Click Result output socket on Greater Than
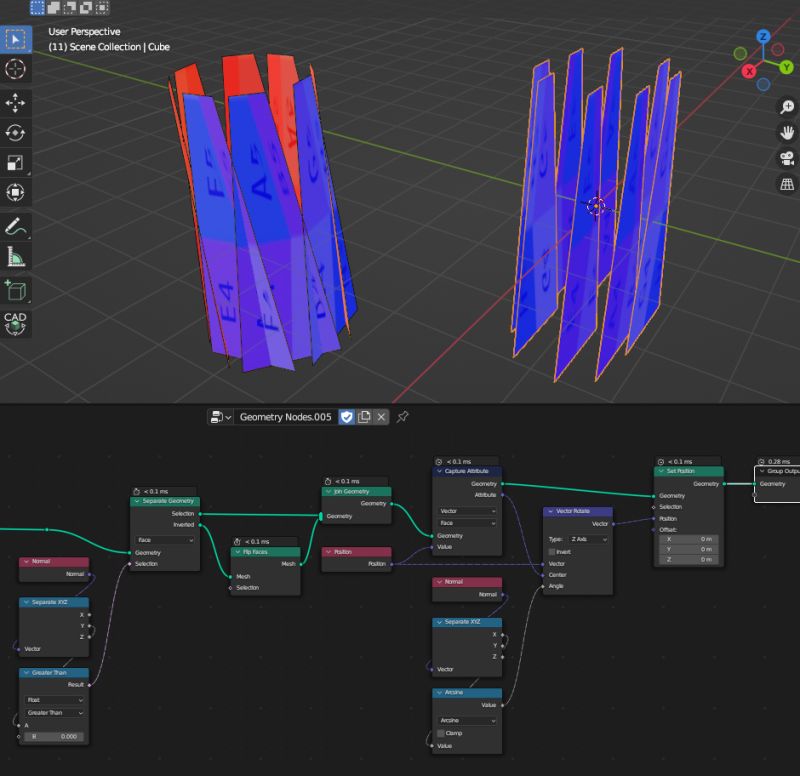Screen dimensions: 800x776 pos(89,685)
